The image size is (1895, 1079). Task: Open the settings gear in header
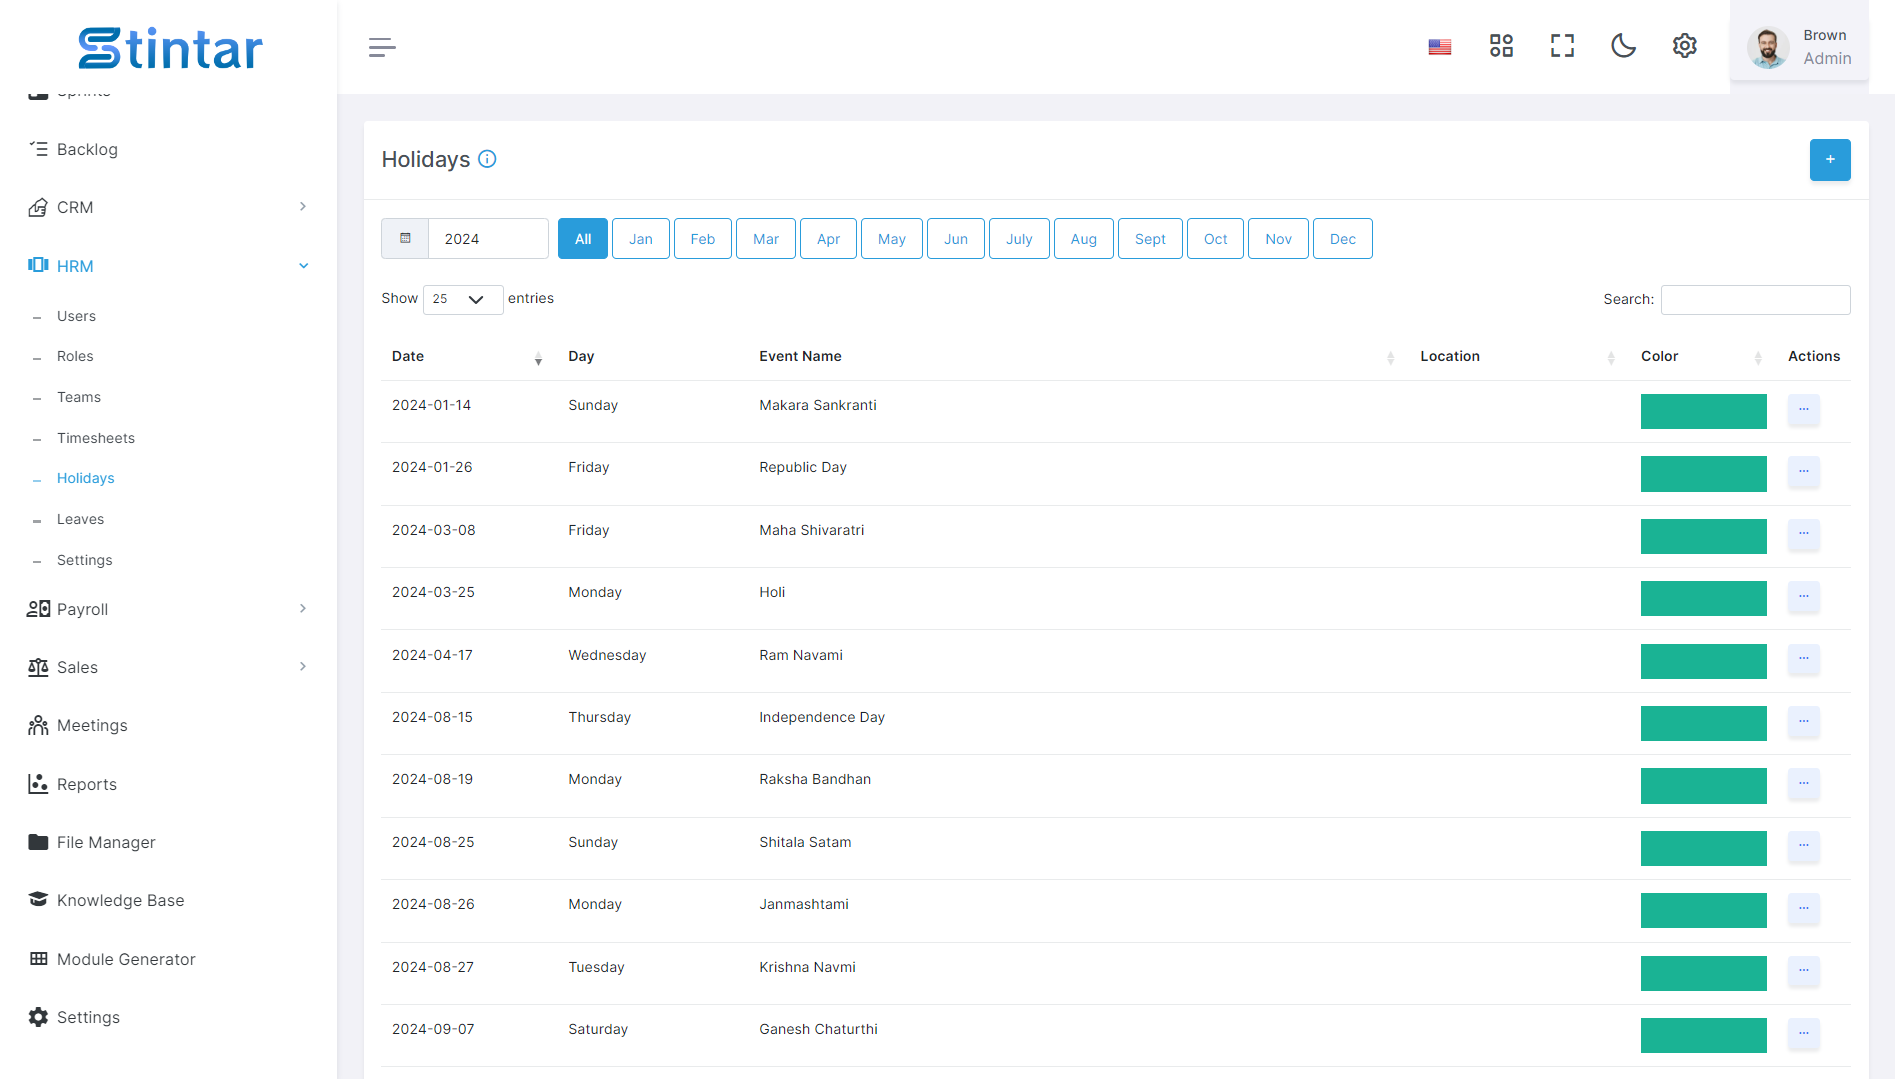pyautogui.click(x=1685, y=46)
